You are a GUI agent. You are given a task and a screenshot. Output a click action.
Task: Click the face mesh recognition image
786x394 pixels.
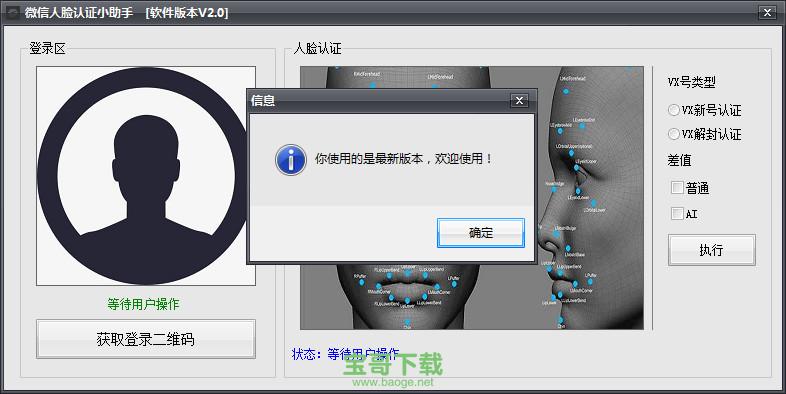pos(472,198)
